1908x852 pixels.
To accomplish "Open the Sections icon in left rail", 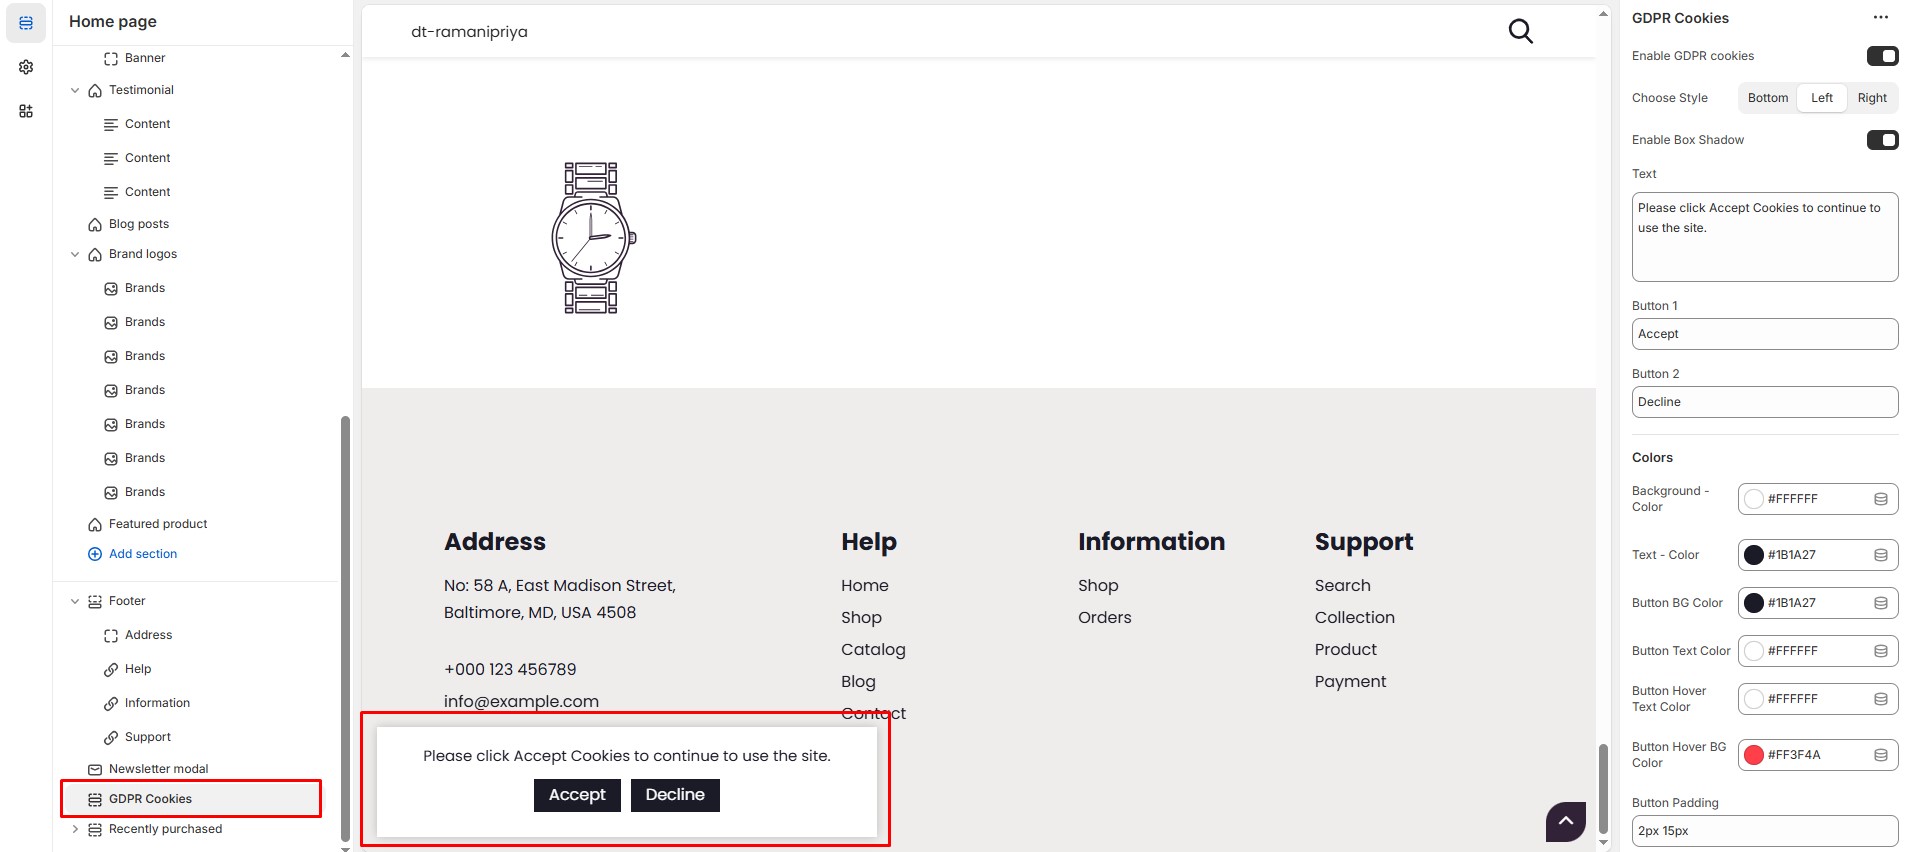I will (x=26, y=23).
